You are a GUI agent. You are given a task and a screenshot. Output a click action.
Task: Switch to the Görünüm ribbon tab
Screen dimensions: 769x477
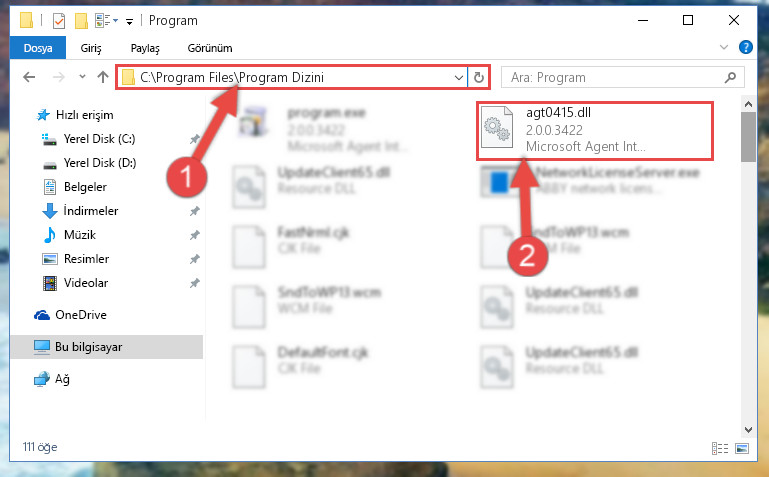point(210,48)
